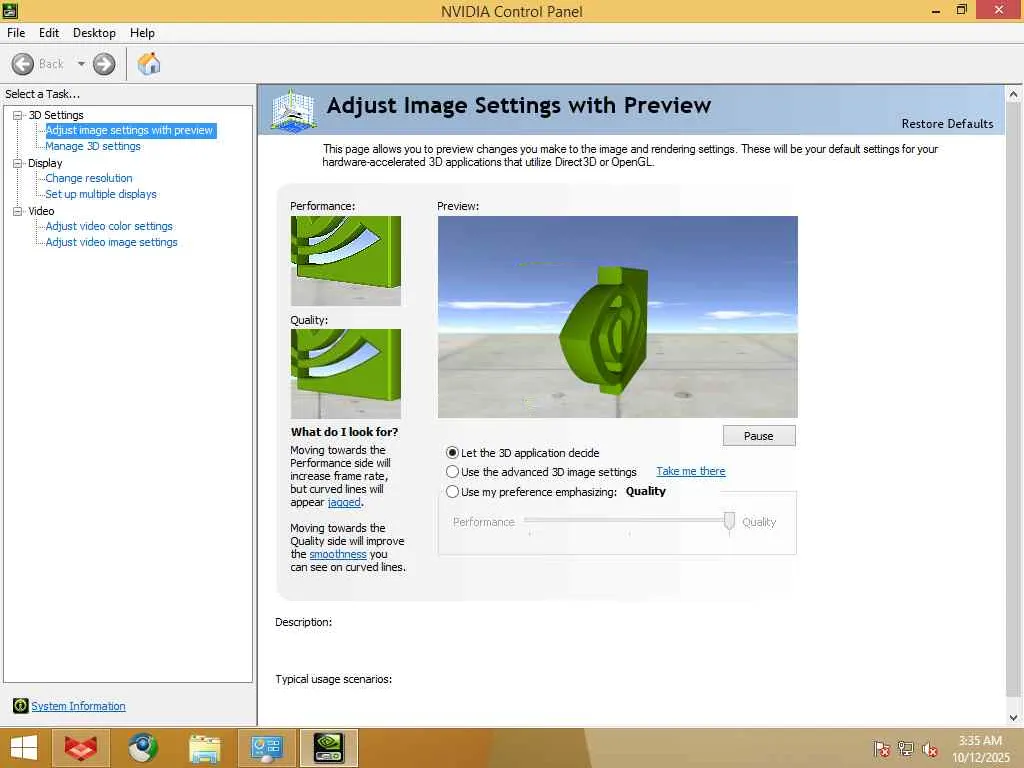The image size is (1024, 768).
Task: Select Set up multiple displays
Action: coord(101,194)
